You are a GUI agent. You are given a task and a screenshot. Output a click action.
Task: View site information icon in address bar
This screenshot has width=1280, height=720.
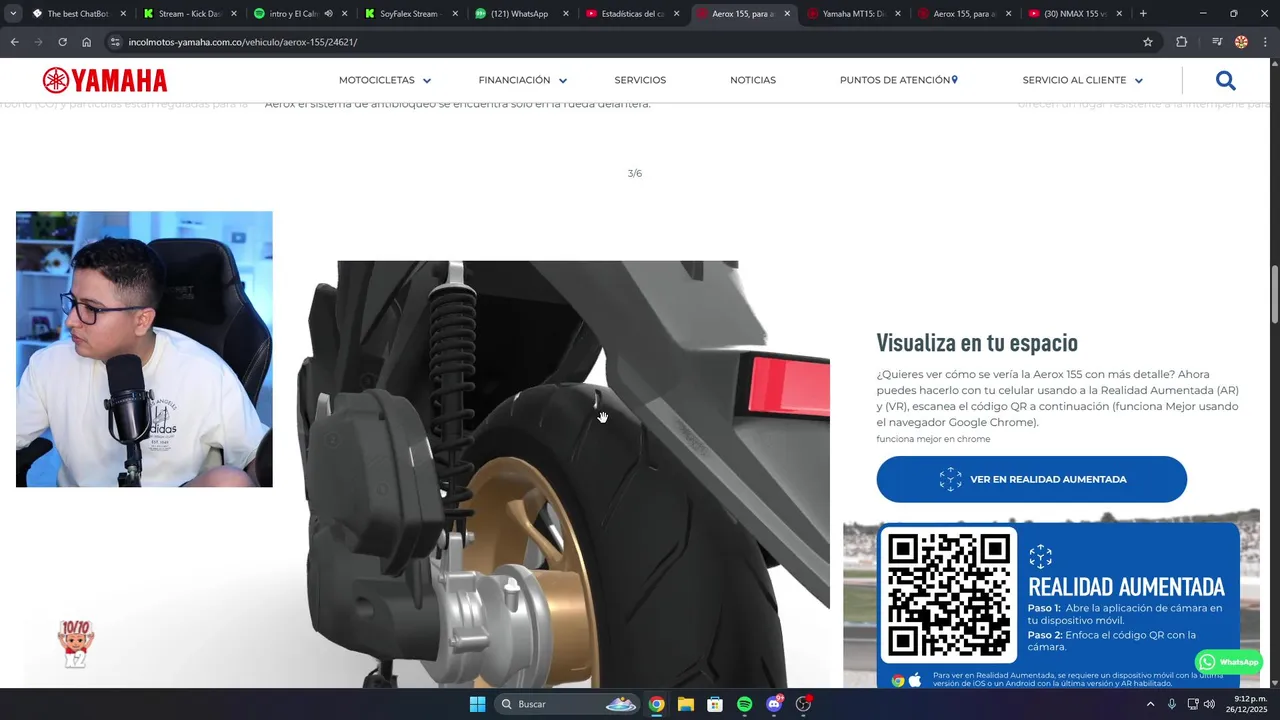[115, 42]
